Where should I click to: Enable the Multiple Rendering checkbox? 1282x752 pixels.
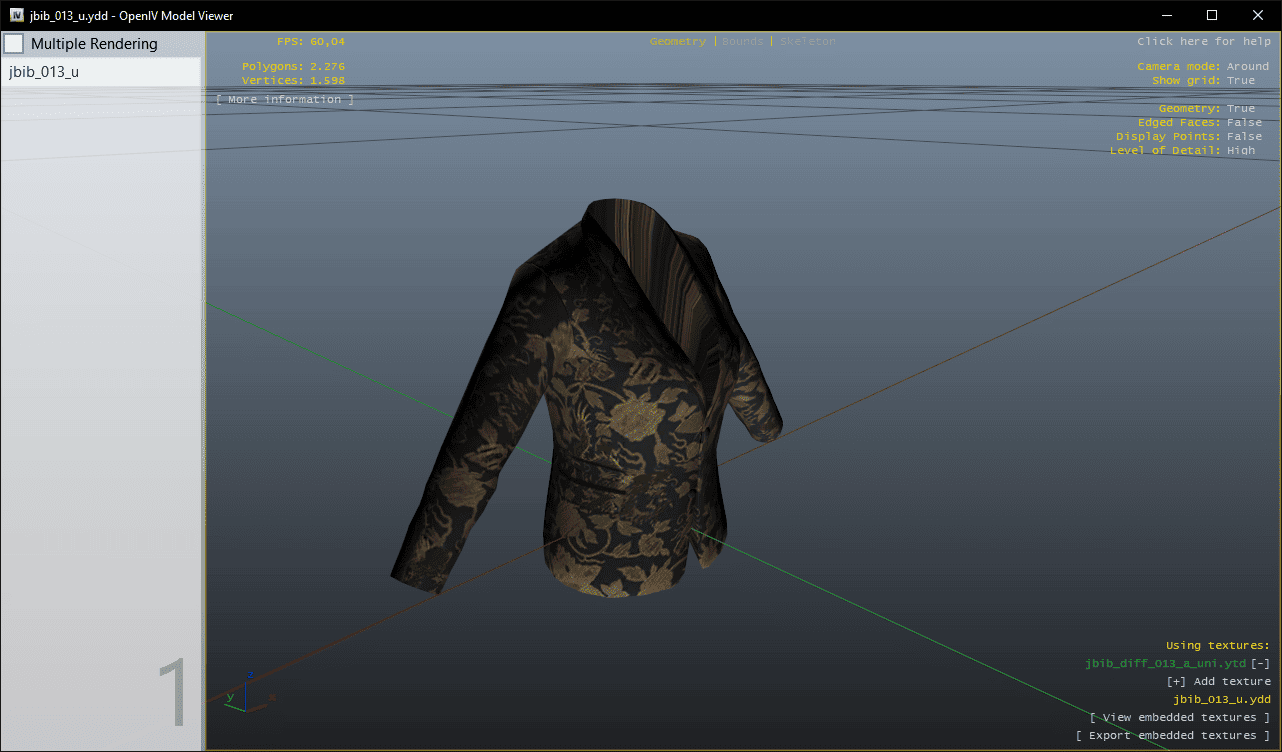click(x=14, y=44)
